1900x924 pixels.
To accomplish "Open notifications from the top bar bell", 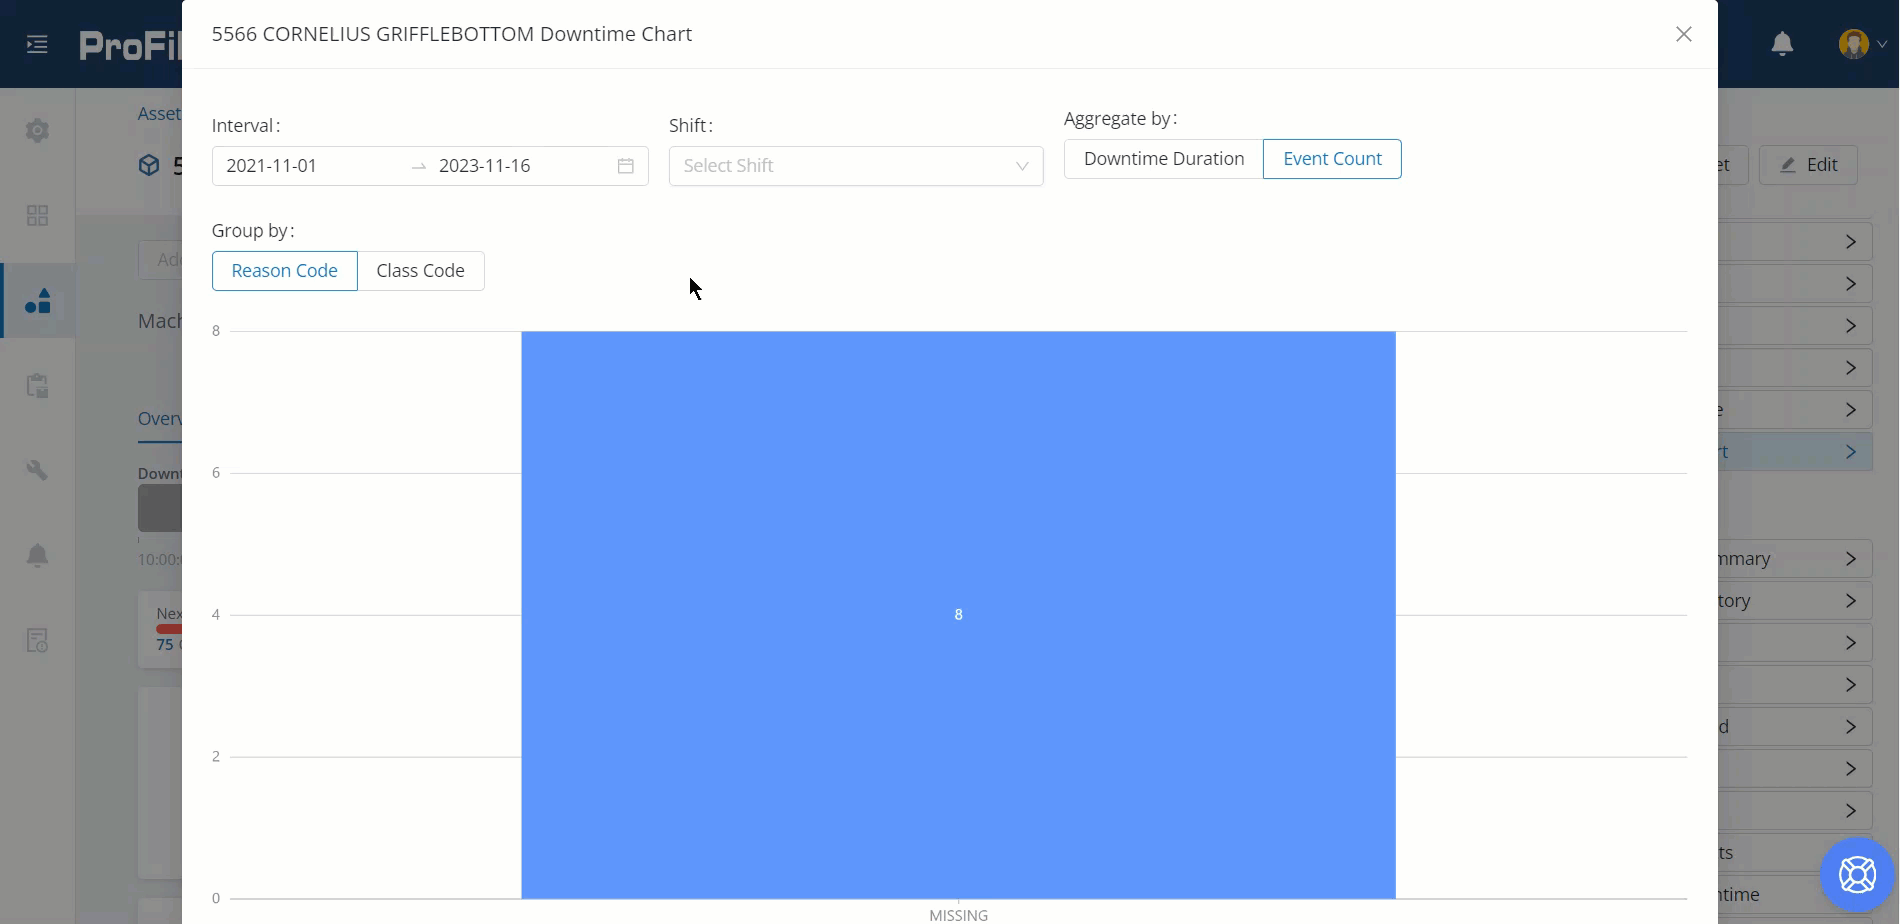I will point(1783,43).
